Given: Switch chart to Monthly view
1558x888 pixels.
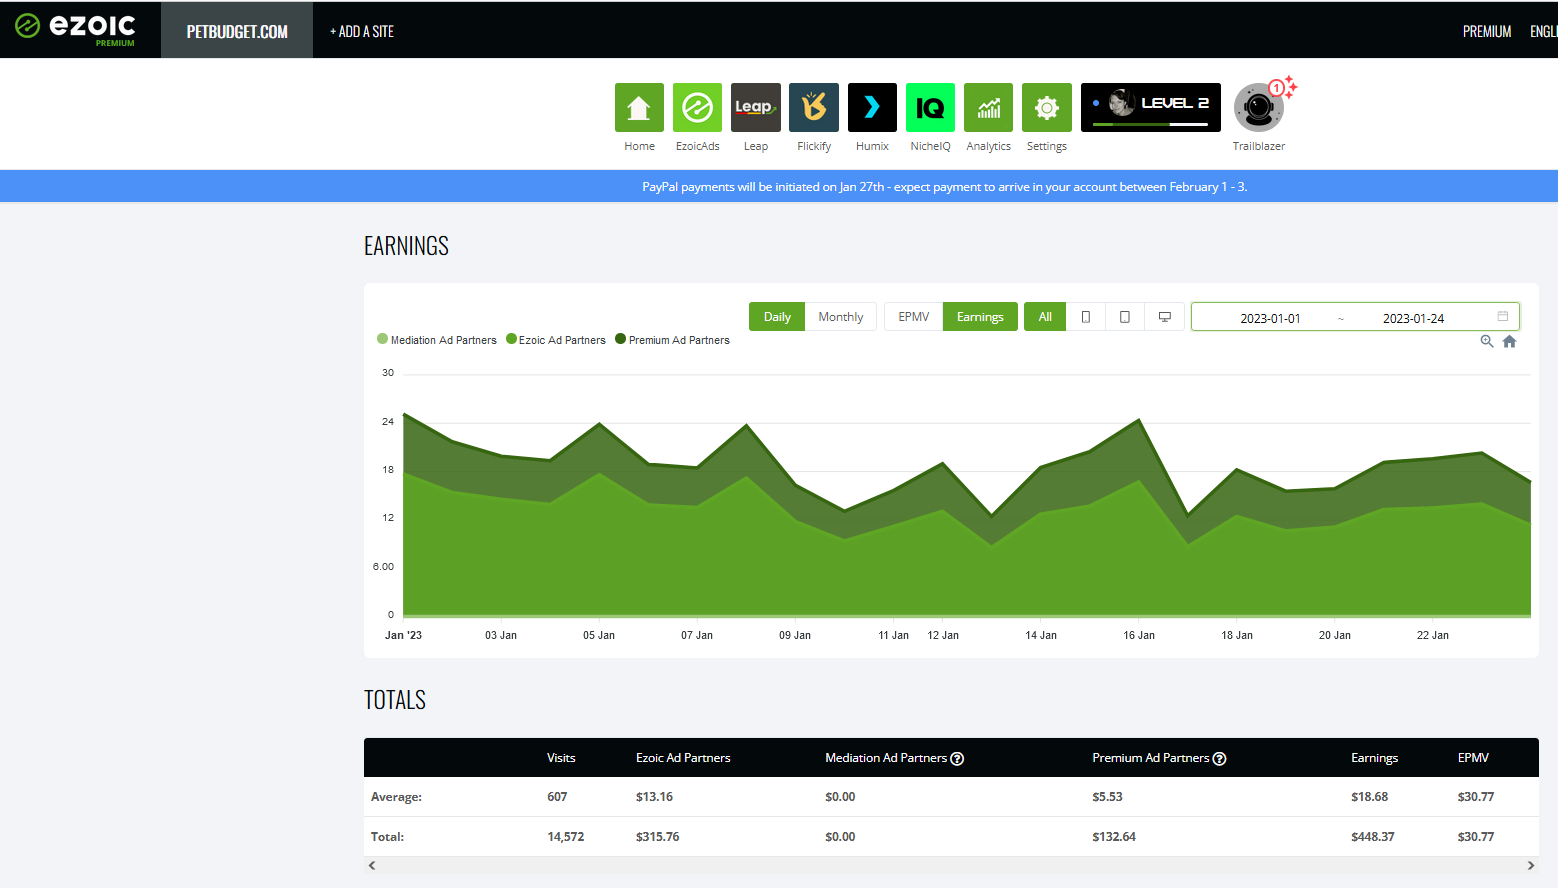Looking at the screenshot, I should [x=841, y=317].
